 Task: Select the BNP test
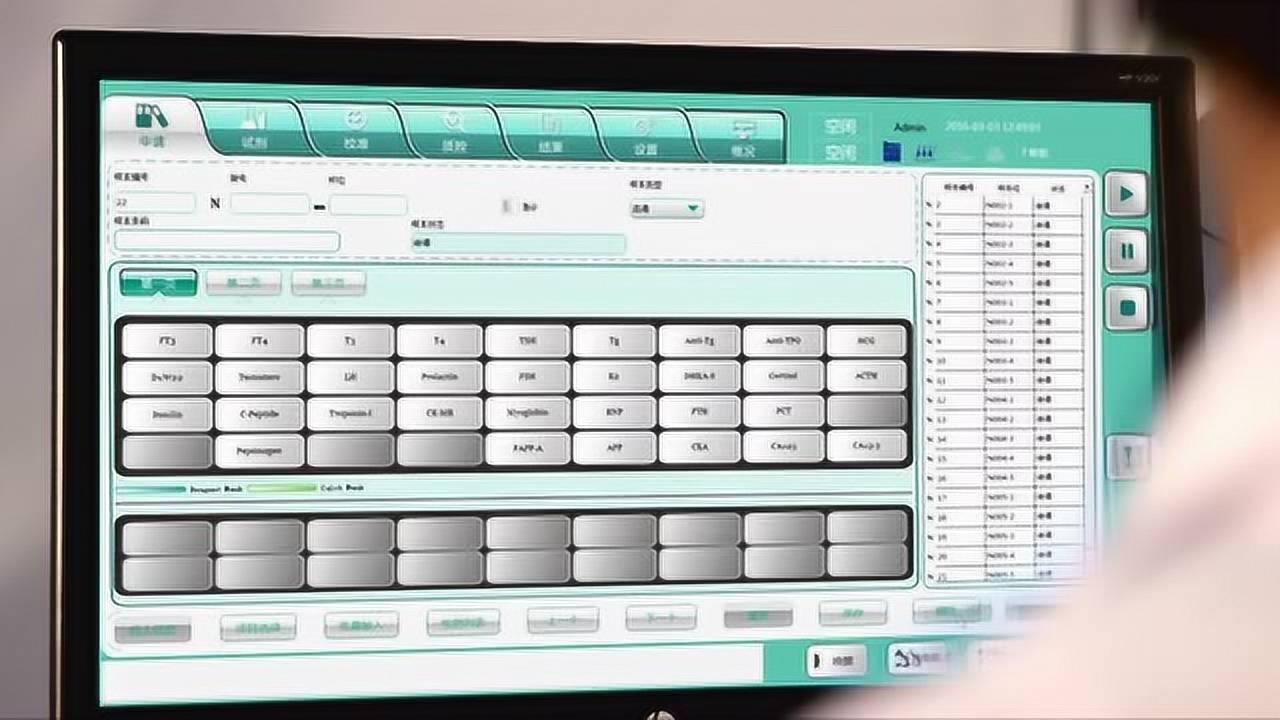click(x=614, y=412)
